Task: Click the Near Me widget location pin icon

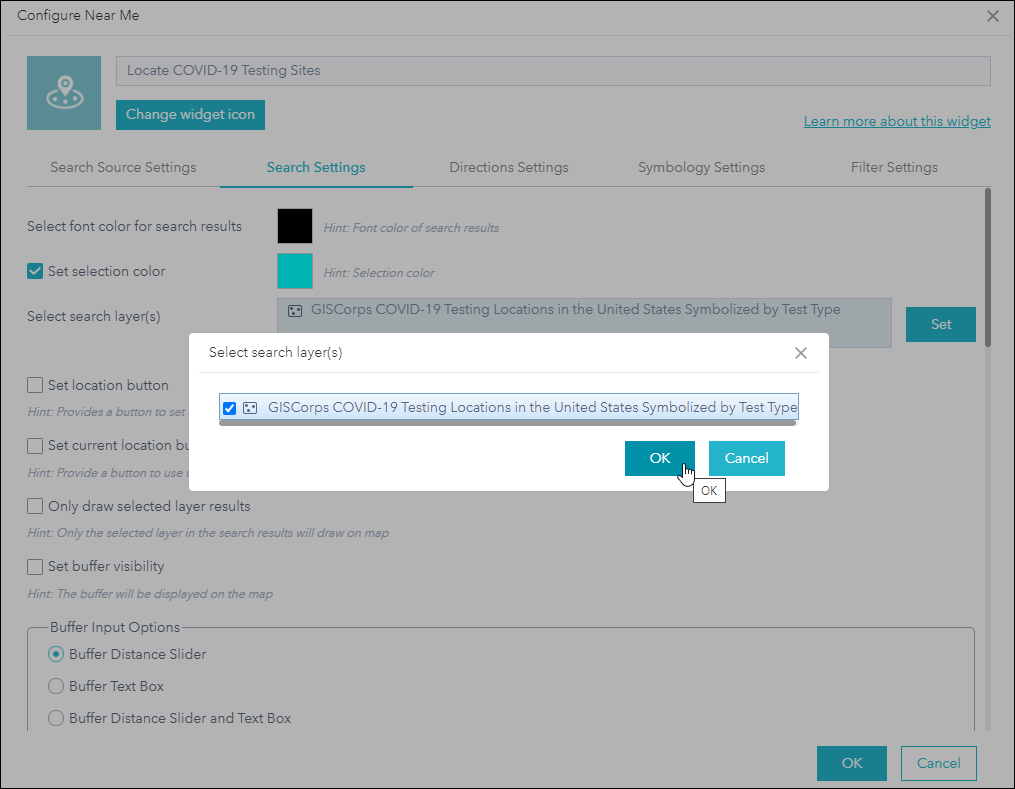Action: 63,92
